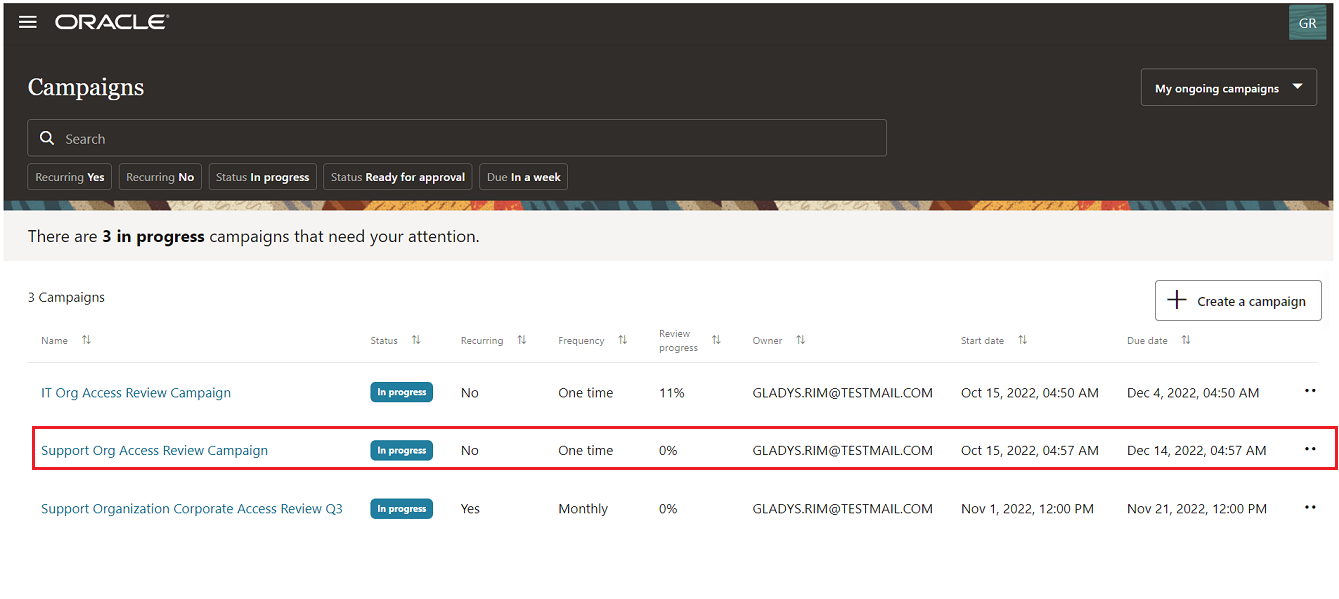Click the search magnifier icon
The image size is (1339, 599).
pyautogui.click(x=47, y=138)
